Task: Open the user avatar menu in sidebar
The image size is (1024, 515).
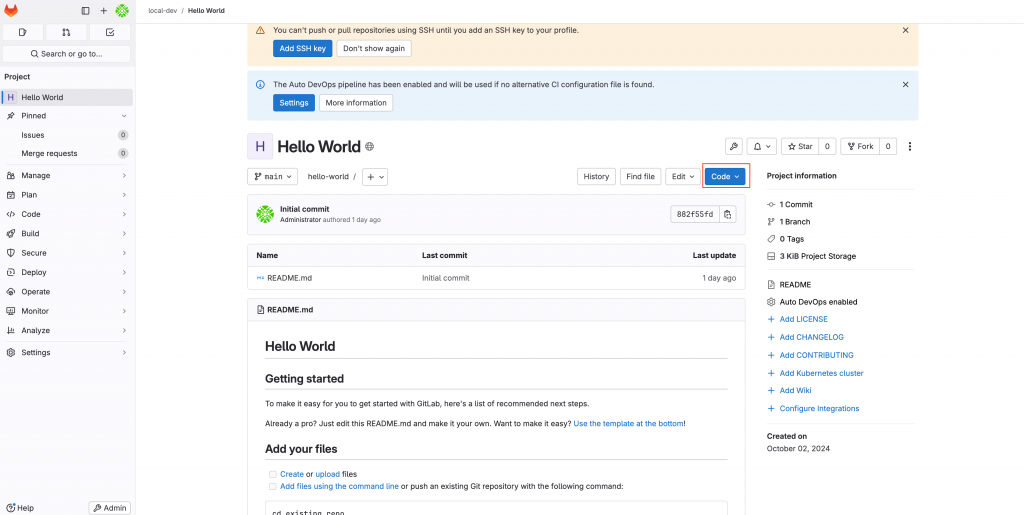Action: 122,11
